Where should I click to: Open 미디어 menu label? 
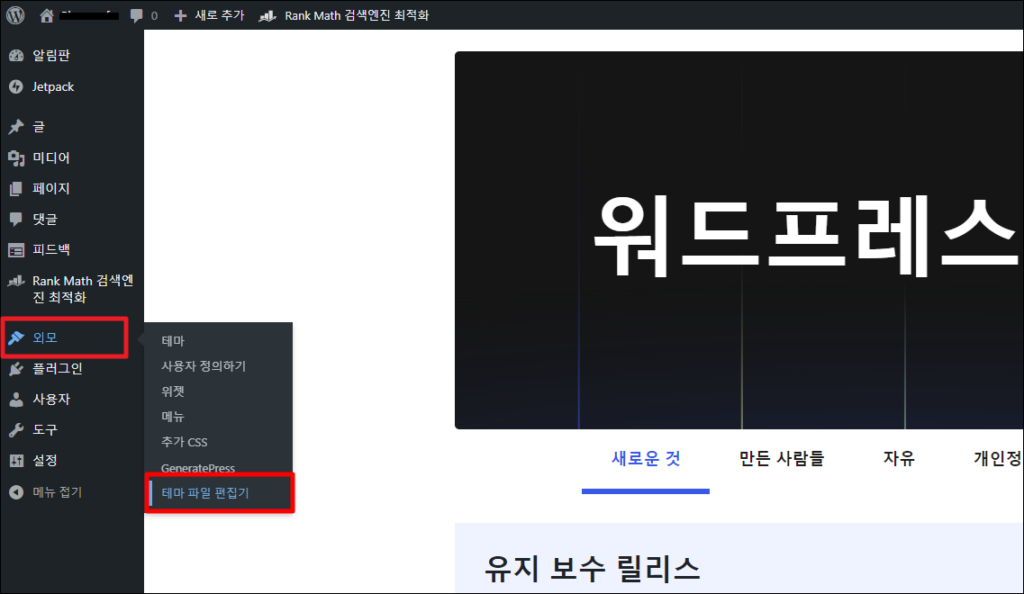51,157
